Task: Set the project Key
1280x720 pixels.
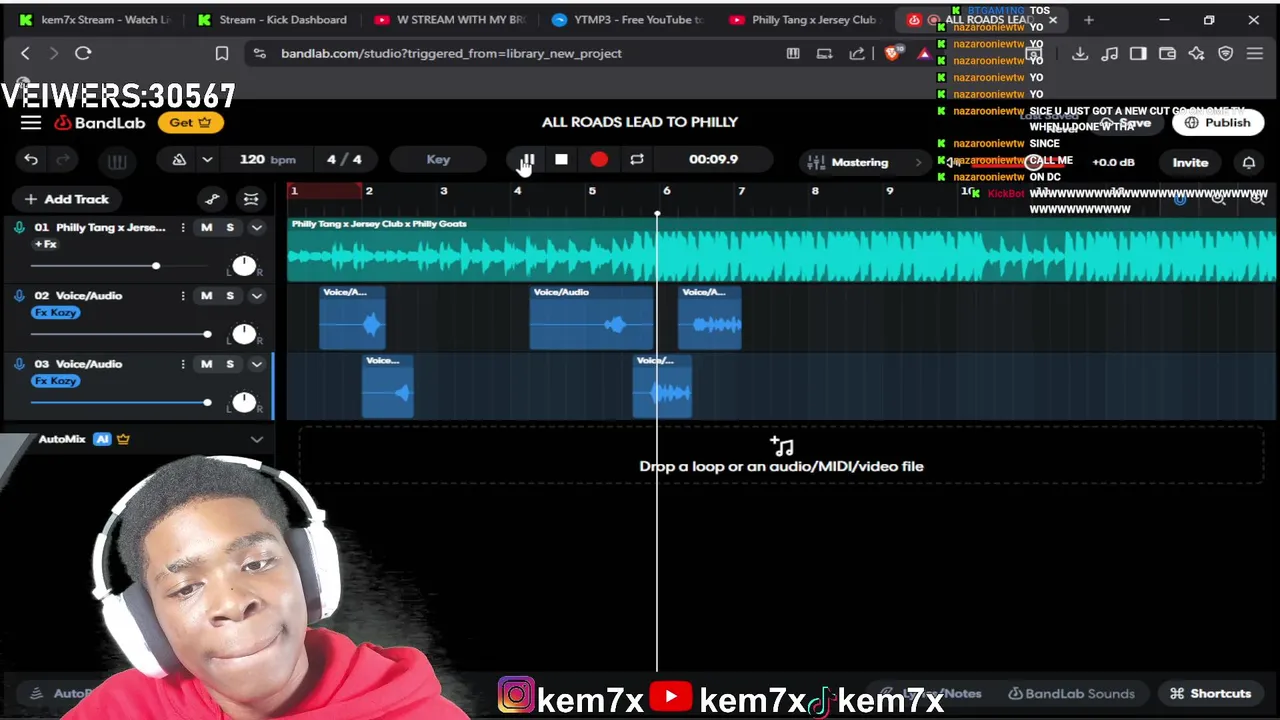Action: [x=438, y=159]
